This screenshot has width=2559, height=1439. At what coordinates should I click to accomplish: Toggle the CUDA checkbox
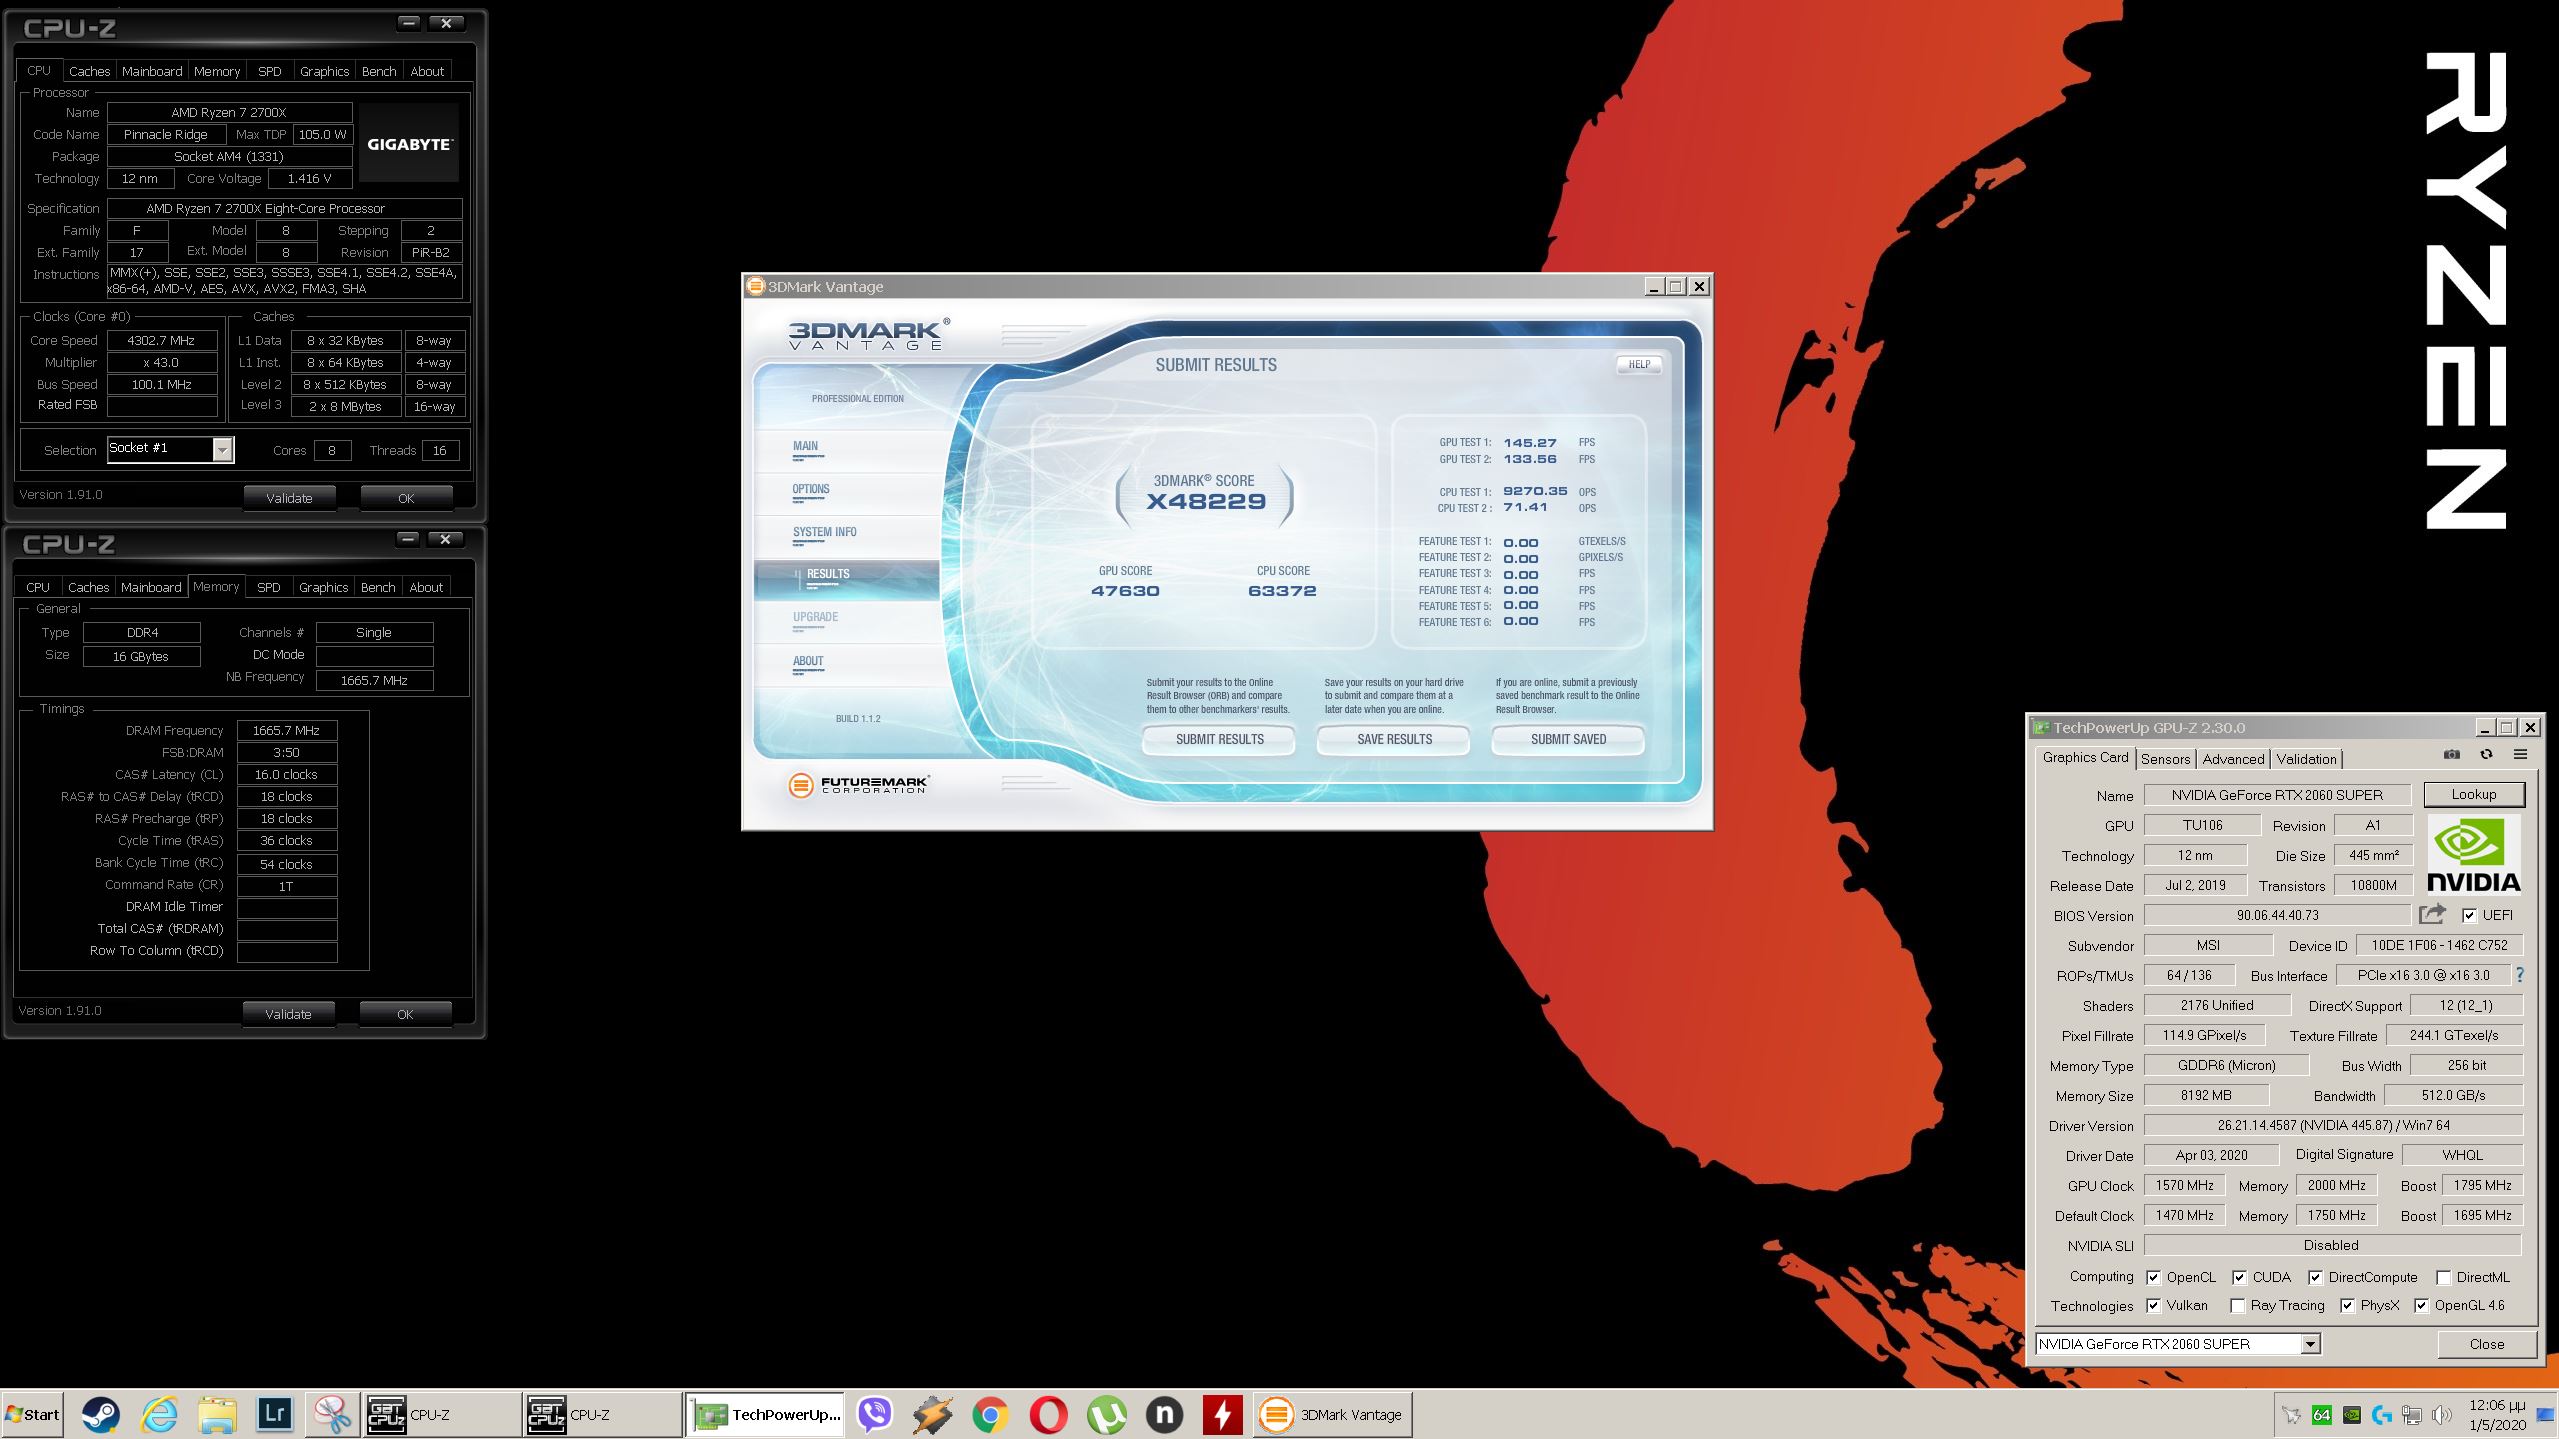pyautogui.click(x=2239, y=1277)
